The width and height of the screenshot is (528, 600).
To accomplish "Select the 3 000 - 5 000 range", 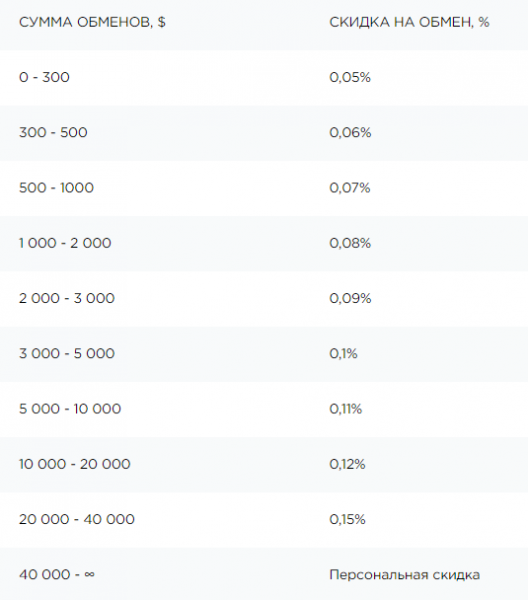I will (x=67, y=354).
